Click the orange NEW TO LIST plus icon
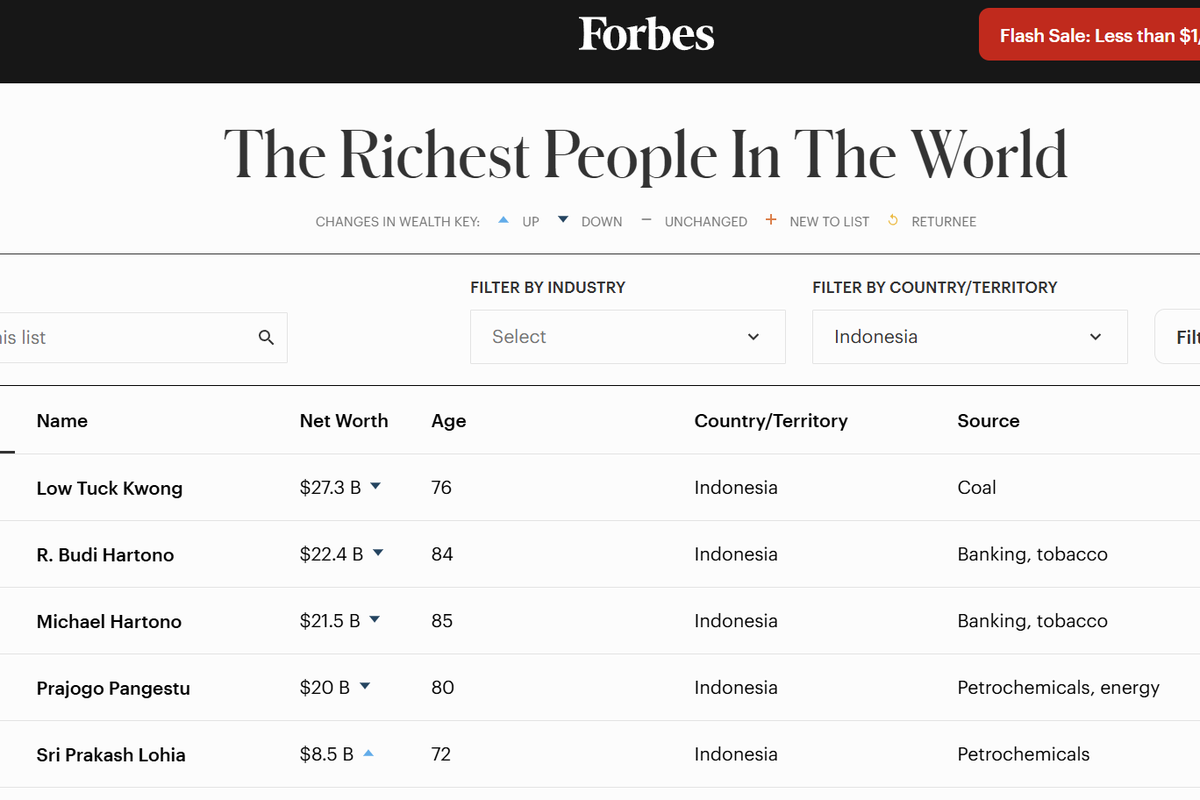The height and width of the screenshot is (800, 1200). [x=770, y=220]
